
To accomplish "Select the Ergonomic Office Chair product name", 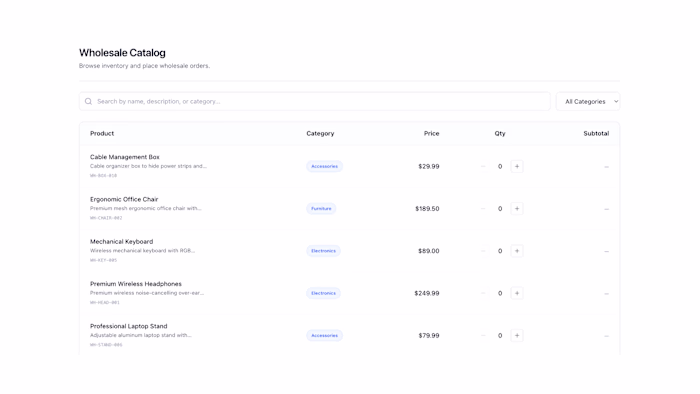I will point(124,199).
